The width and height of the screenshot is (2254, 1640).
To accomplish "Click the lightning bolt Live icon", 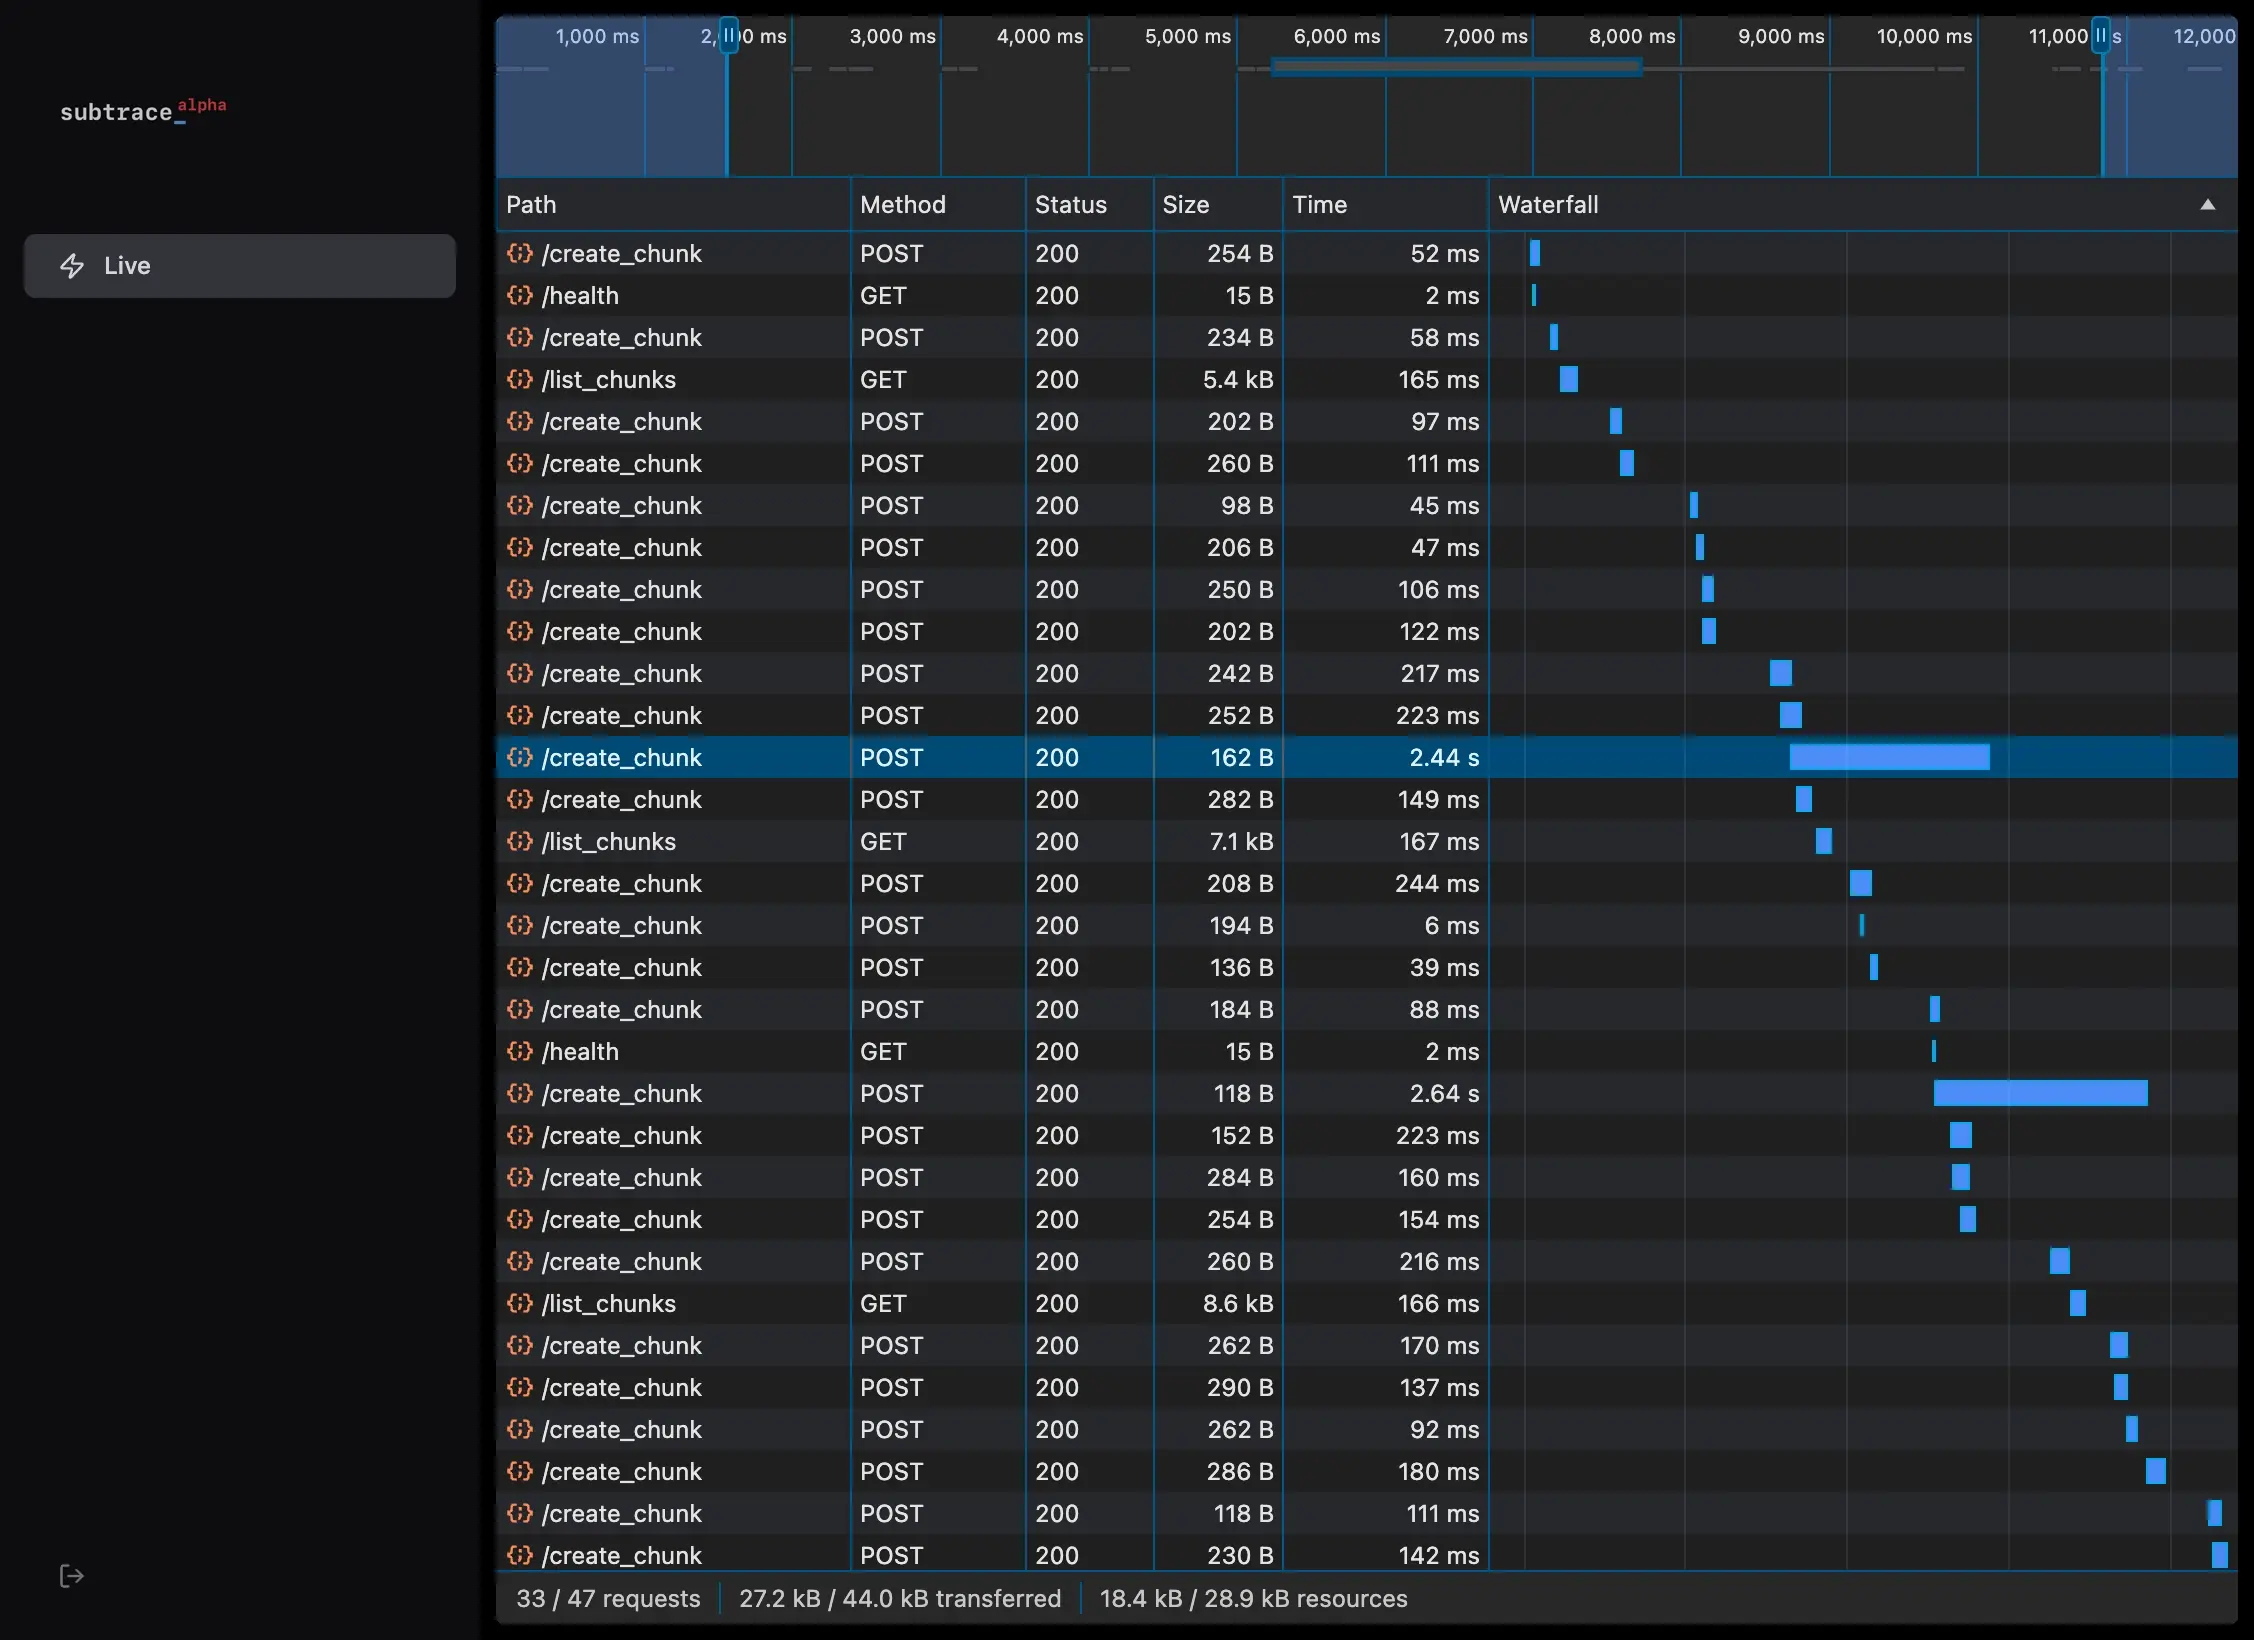I will pos(72,266).
